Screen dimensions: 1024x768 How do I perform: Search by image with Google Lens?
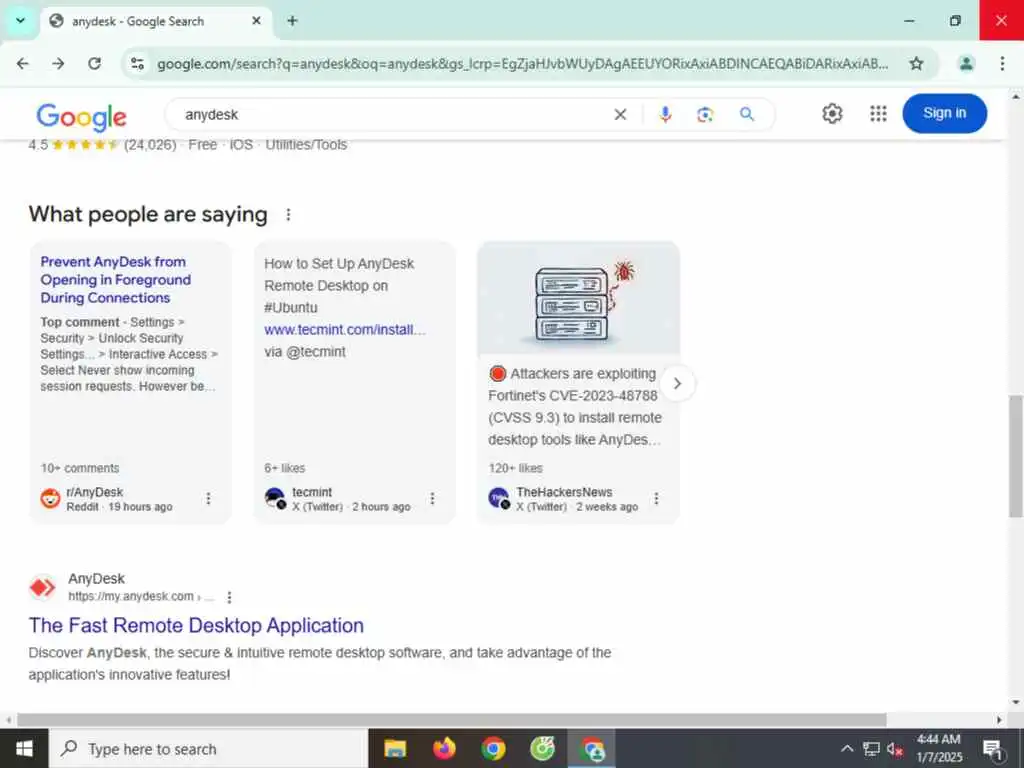[x=705, y=114]
